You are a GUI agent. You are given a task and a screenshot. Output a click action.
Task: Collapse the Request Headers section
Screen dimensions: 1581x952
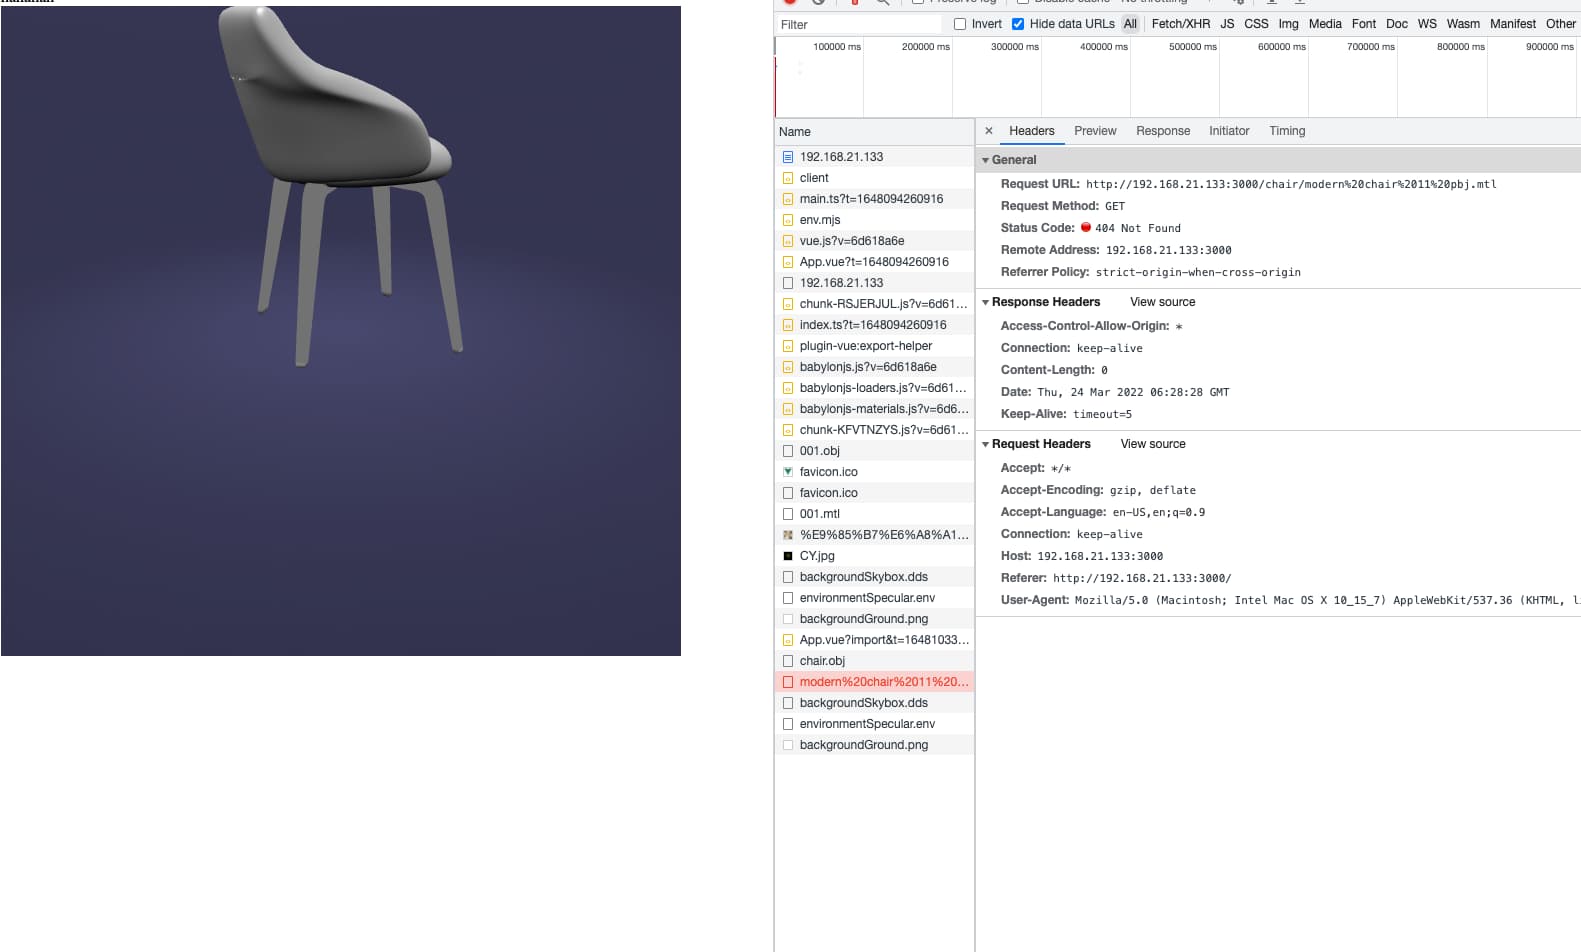985,444
